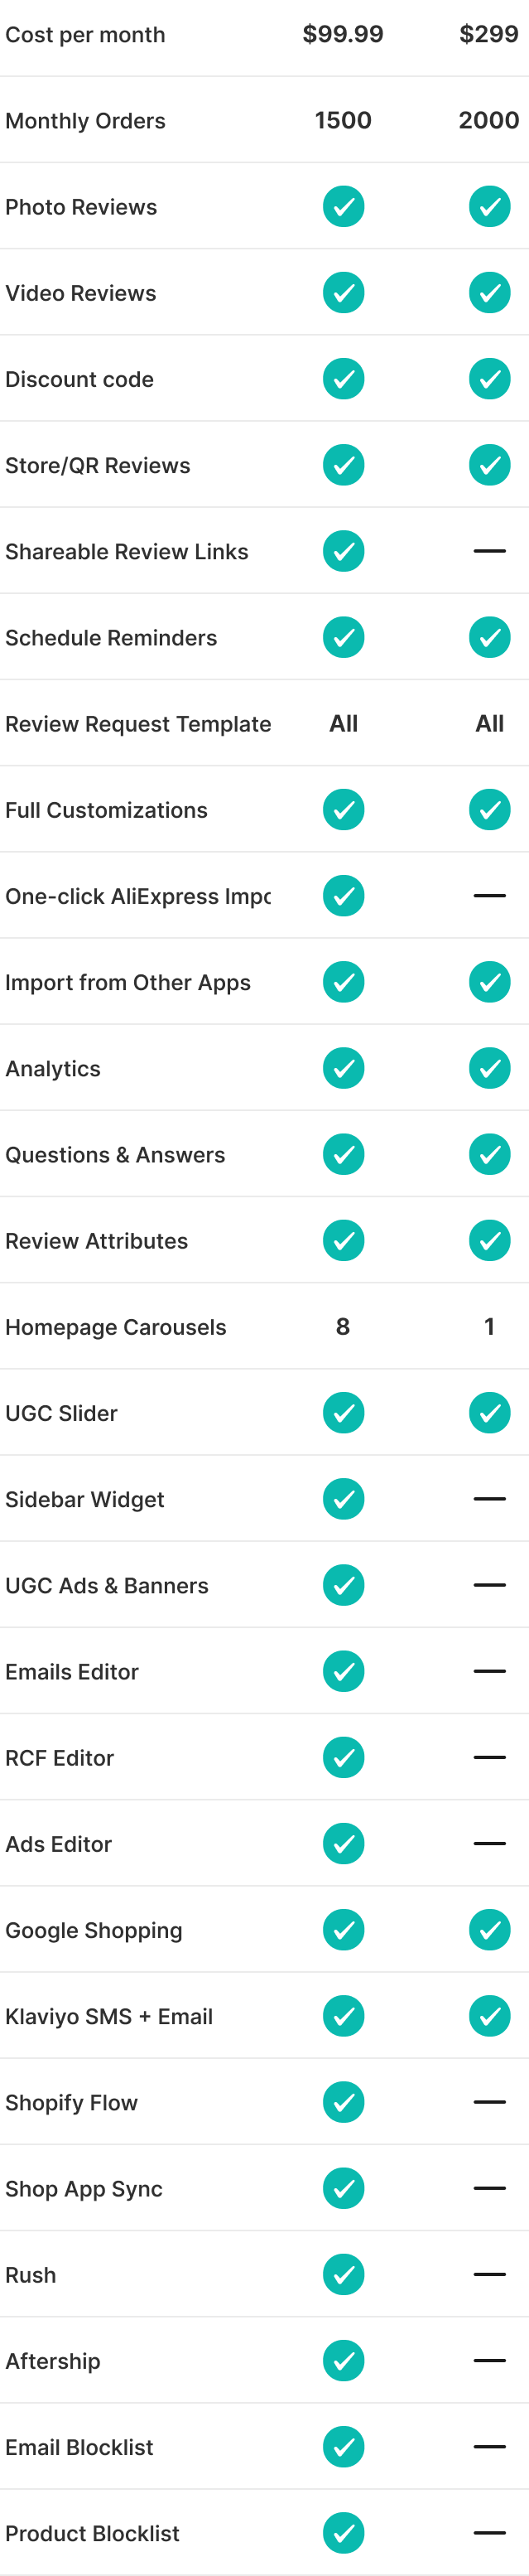Click Analytics checkmark in $99.99 column
Screen dimensions: 529x2576
click(343, 1068)
